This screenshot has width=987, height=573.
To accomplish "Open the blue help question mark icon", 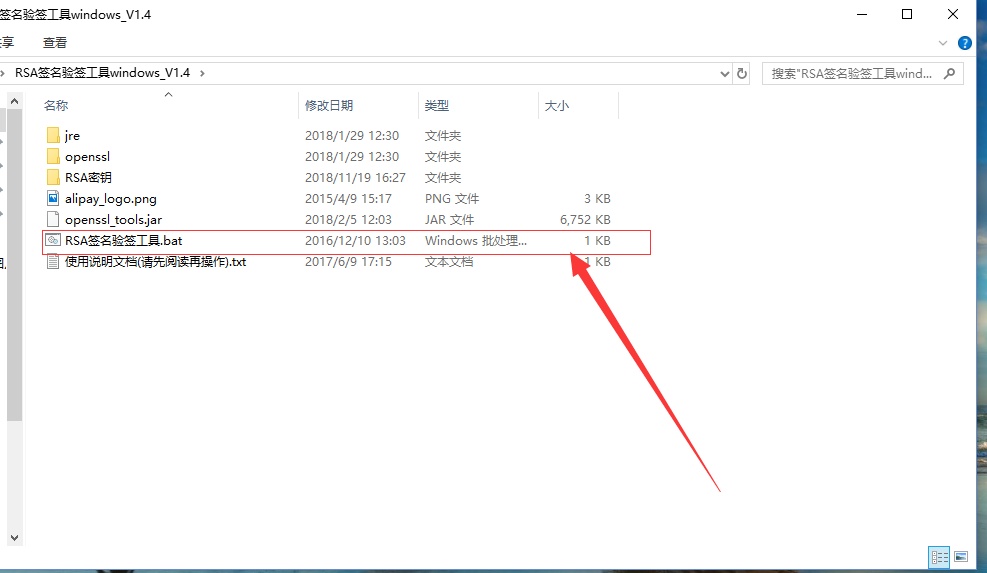I will pyautogui.click(x=965, y=43).
